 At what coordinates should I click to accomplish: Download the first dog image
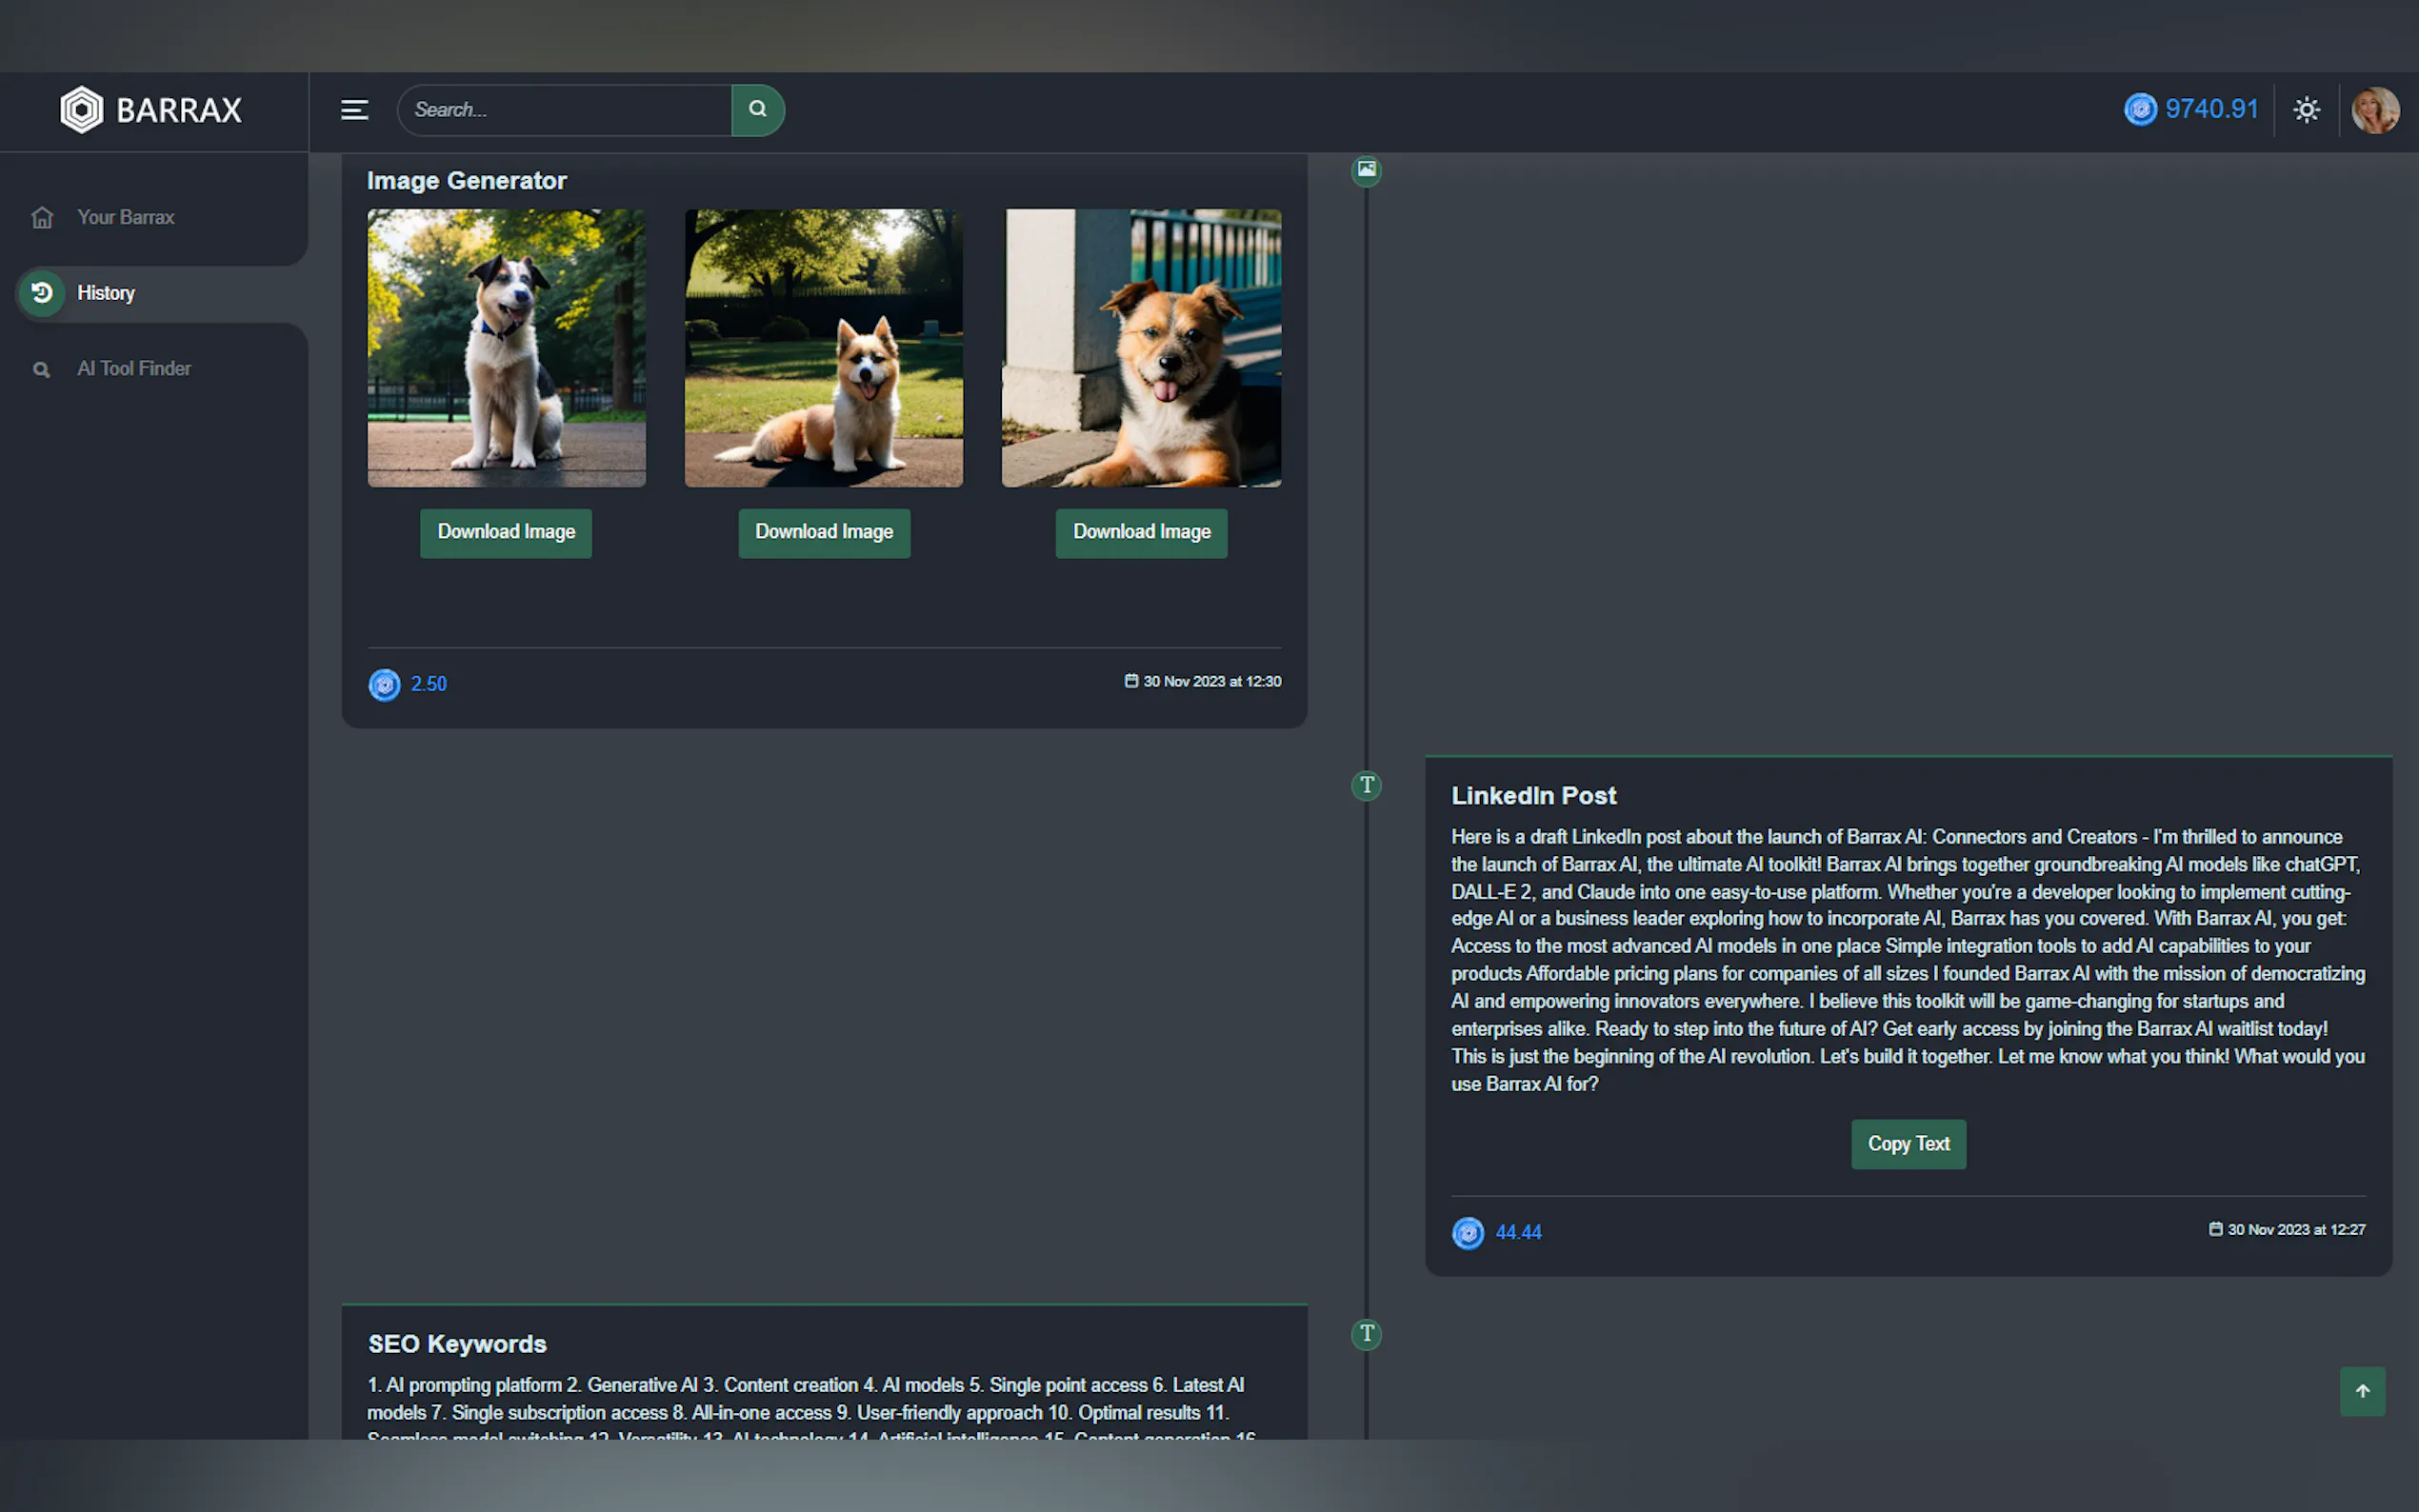click(x=506, y=533)
